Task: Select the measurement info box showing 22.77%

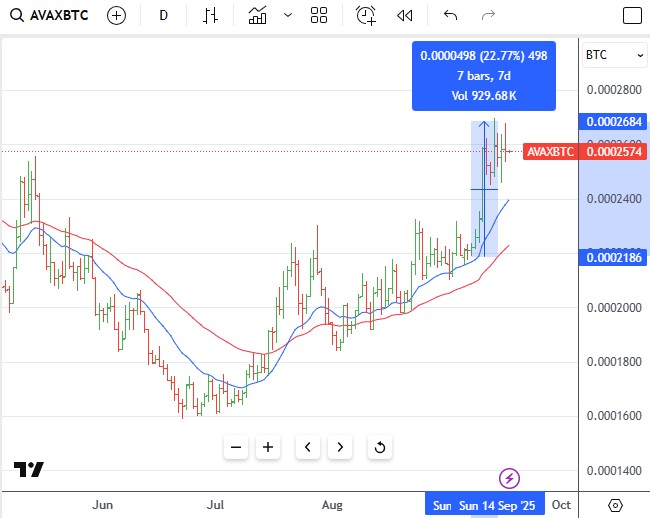Action: [484, 76]
